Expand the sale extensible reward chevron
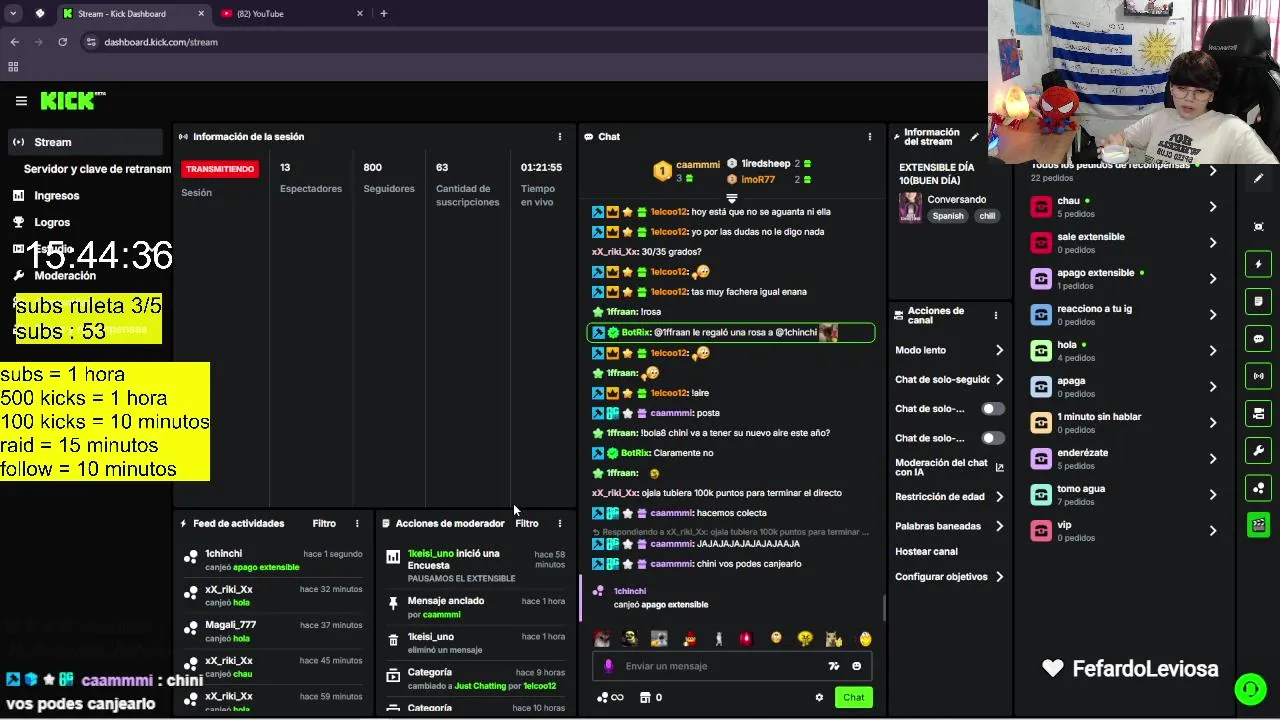1280x720 pixels. click(x=1212, y=243)
